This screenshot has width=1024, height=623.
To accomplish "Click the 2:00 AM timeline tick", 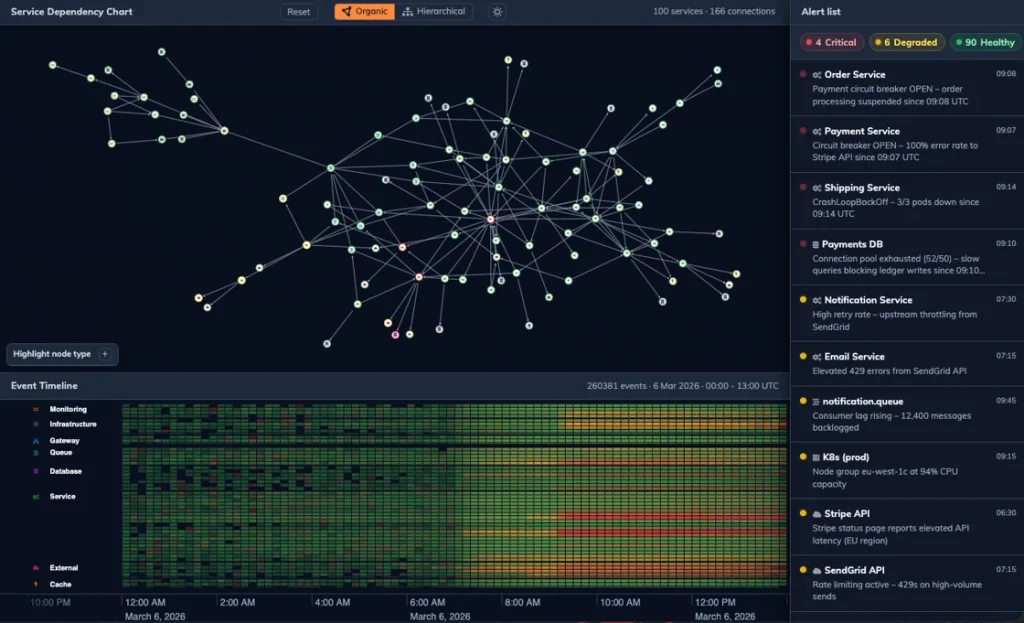I will pyautogui.click(x=237, y=603).
